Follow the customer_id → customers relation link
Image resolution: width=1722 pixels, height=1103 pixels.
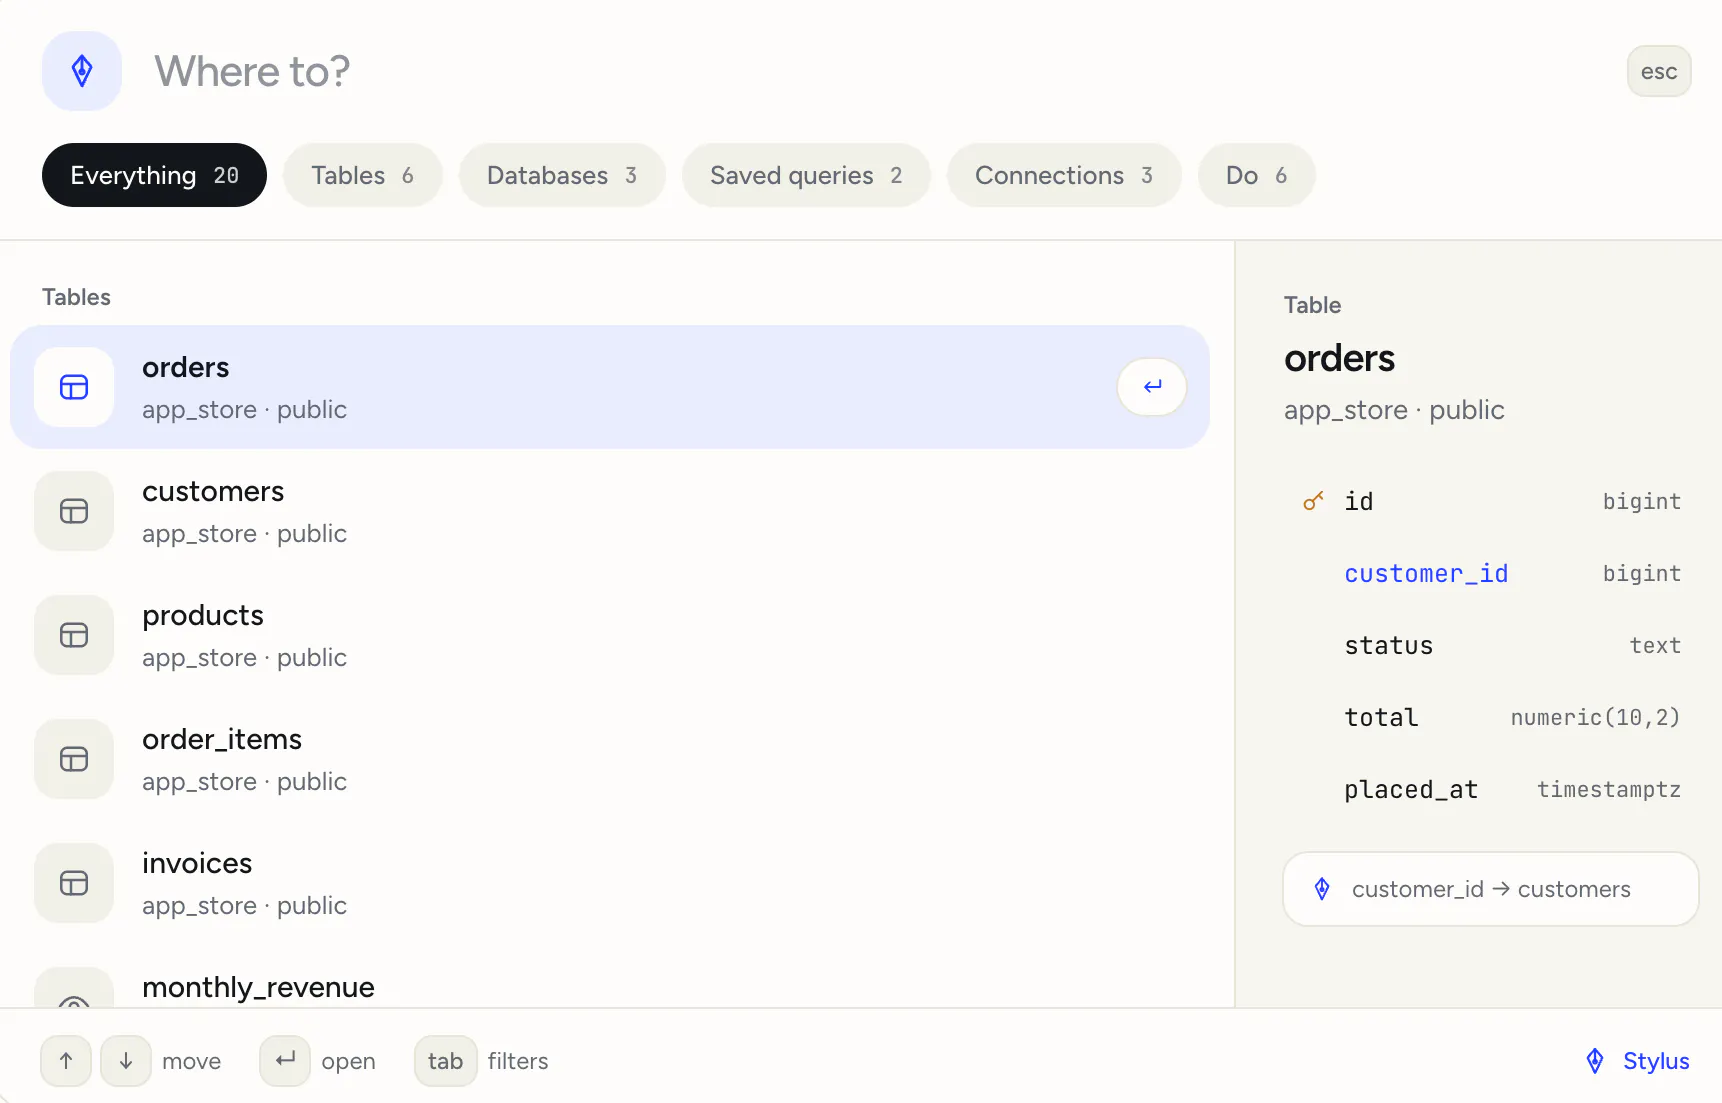click(x=1490, y=889)
